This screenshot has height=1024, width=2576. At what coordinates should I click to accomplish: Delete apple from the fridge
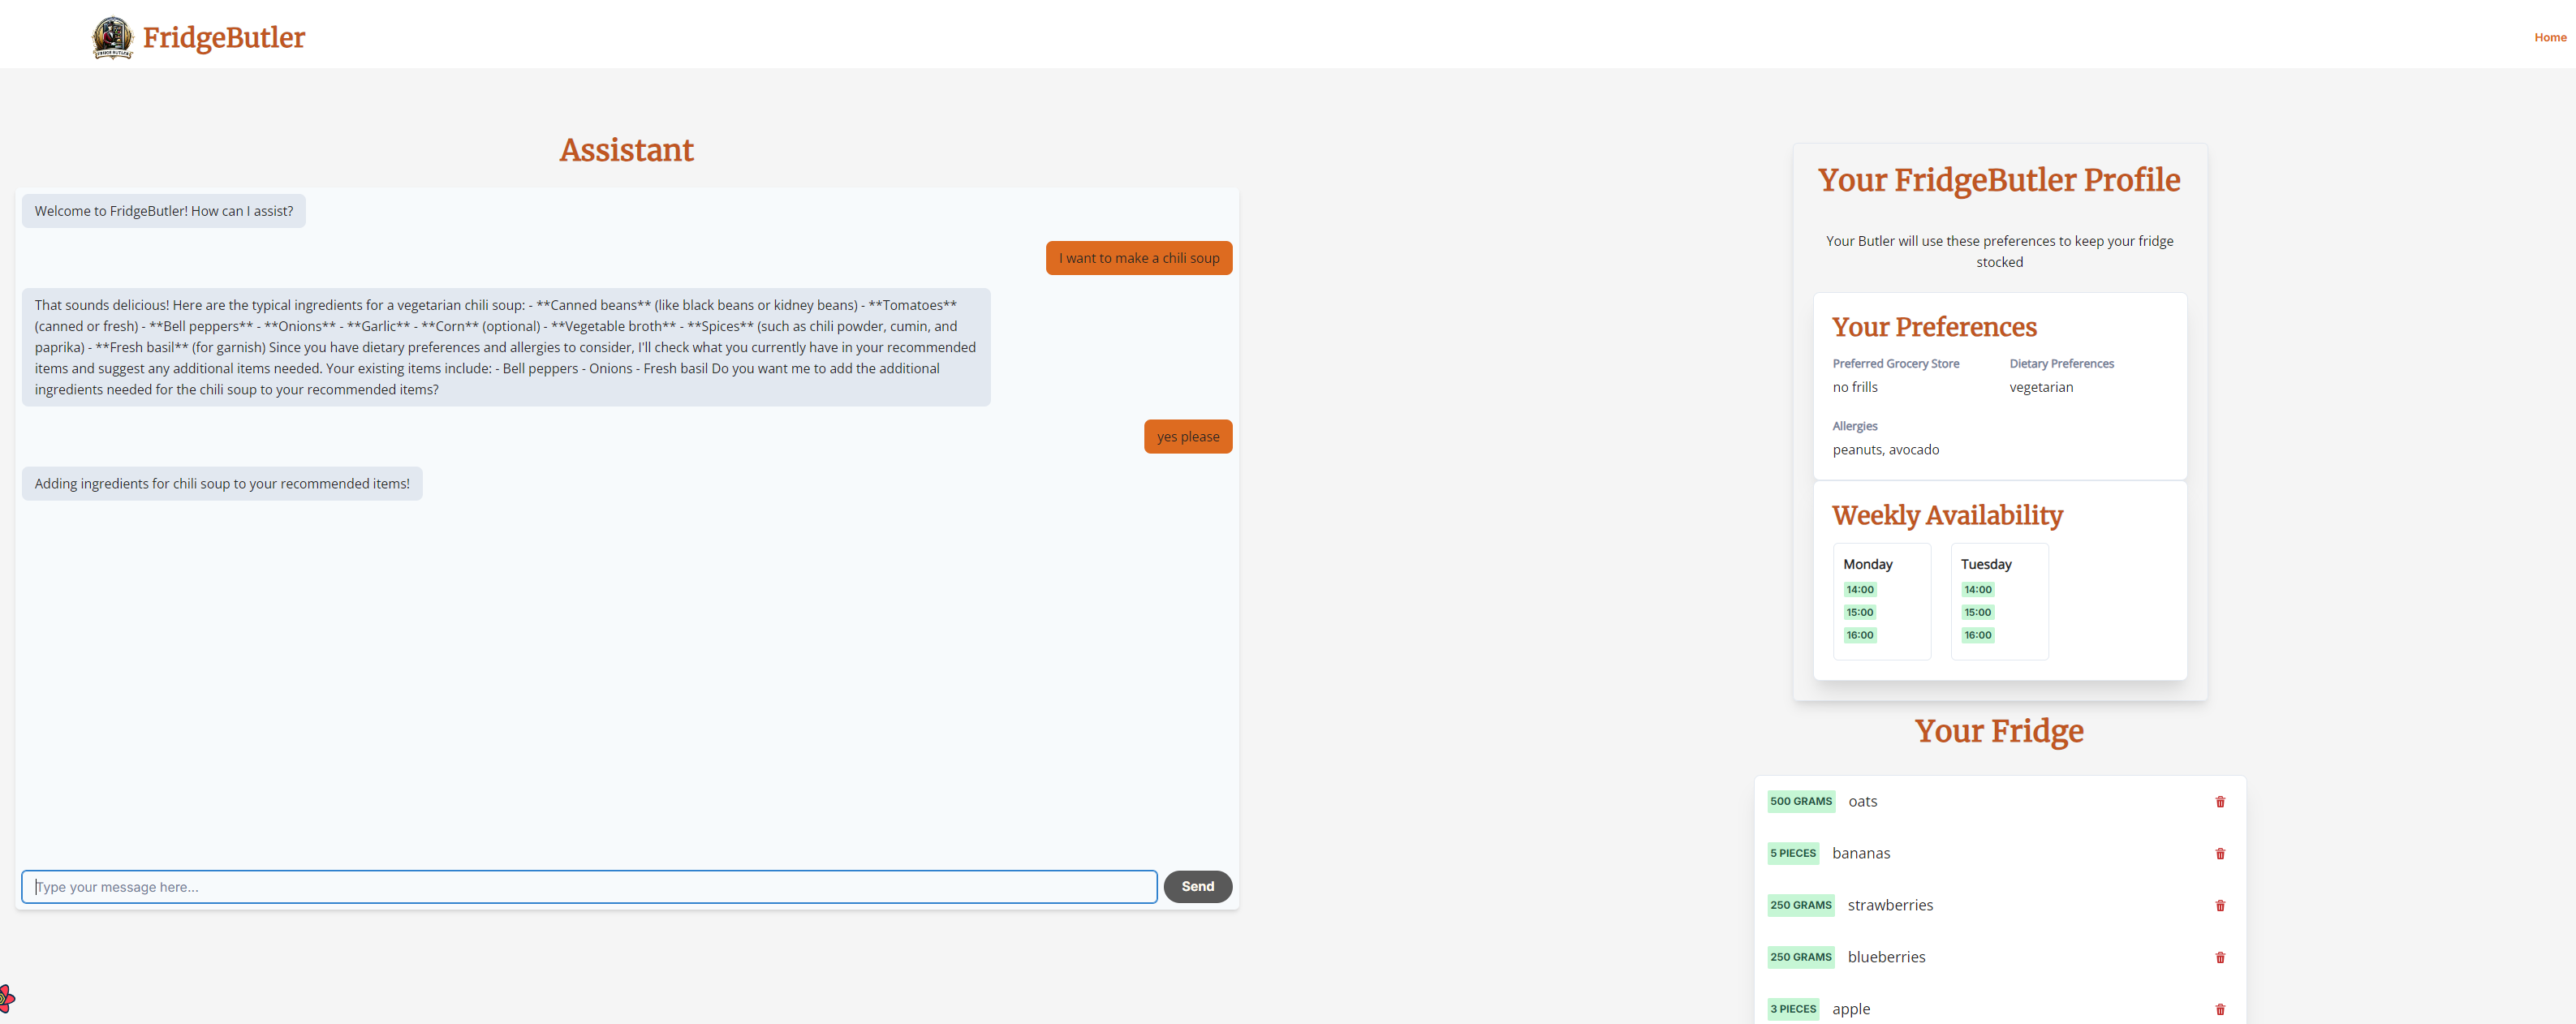2219,1009
